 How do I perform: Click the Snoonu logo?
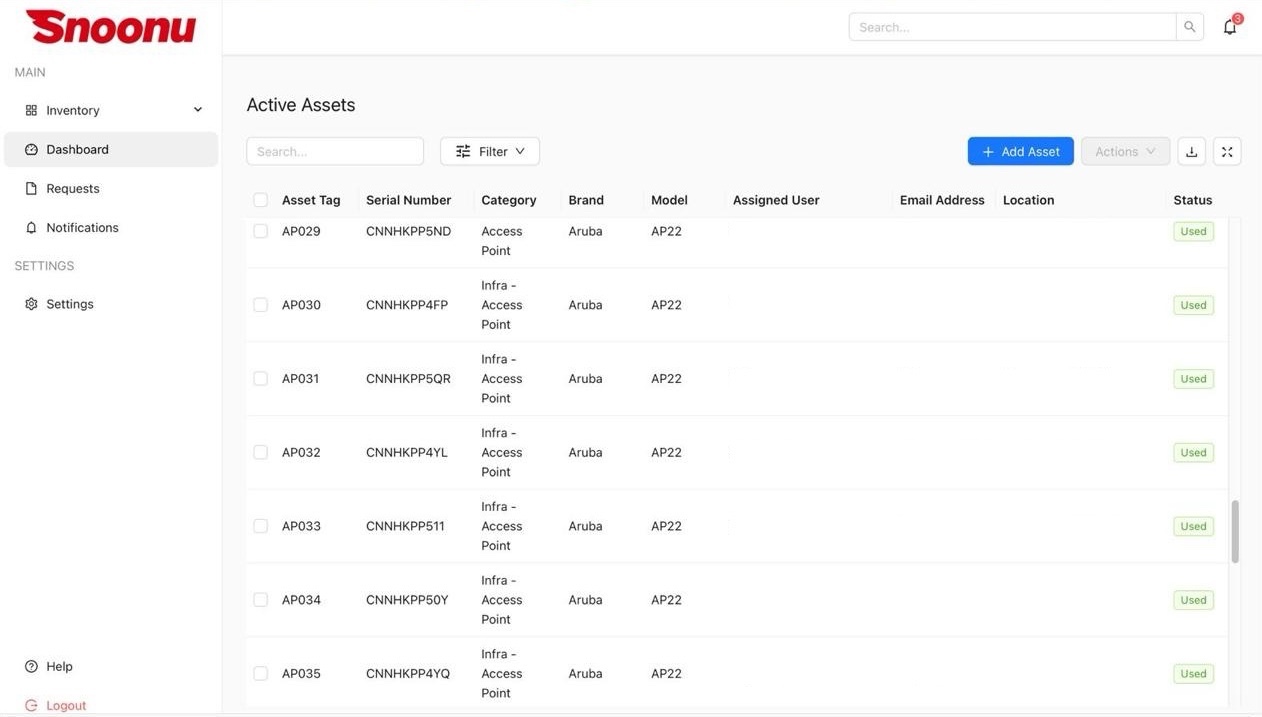pos(111,27)
